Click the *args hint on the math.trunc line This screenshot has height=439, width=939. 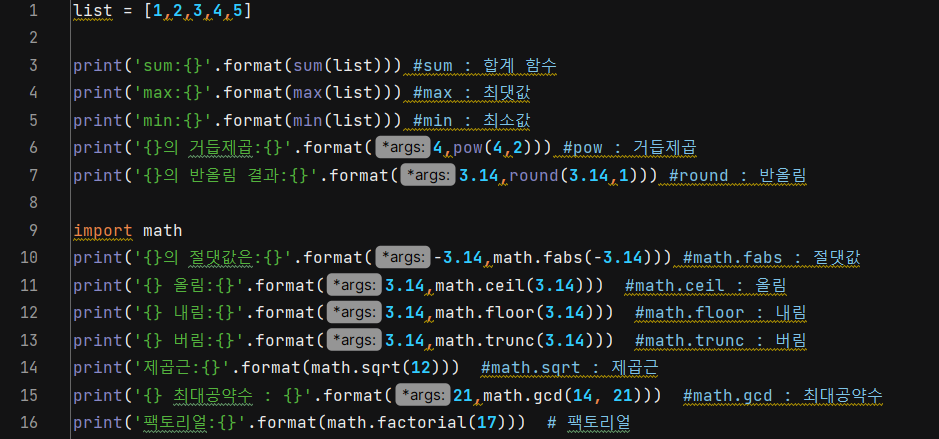(354, 341)
